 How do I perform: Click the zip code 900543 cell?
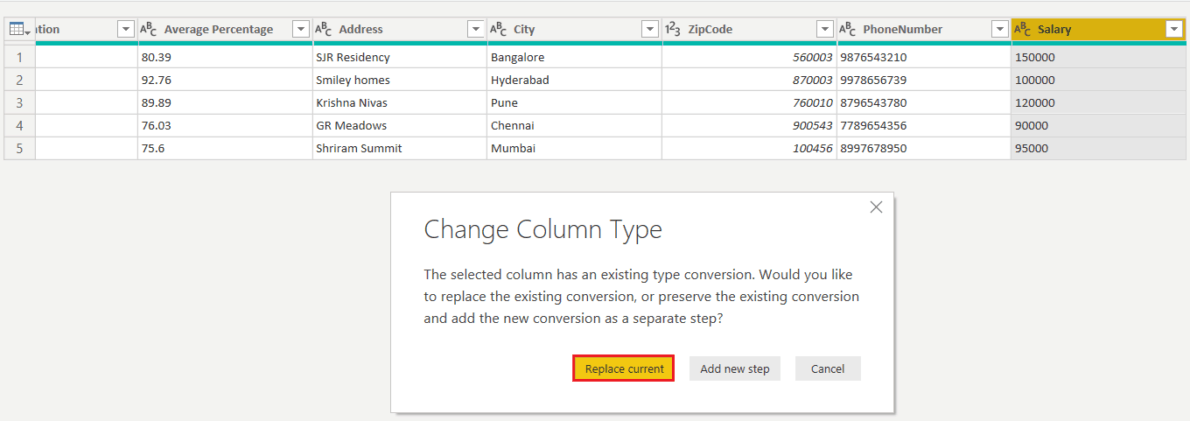[748, 125]
